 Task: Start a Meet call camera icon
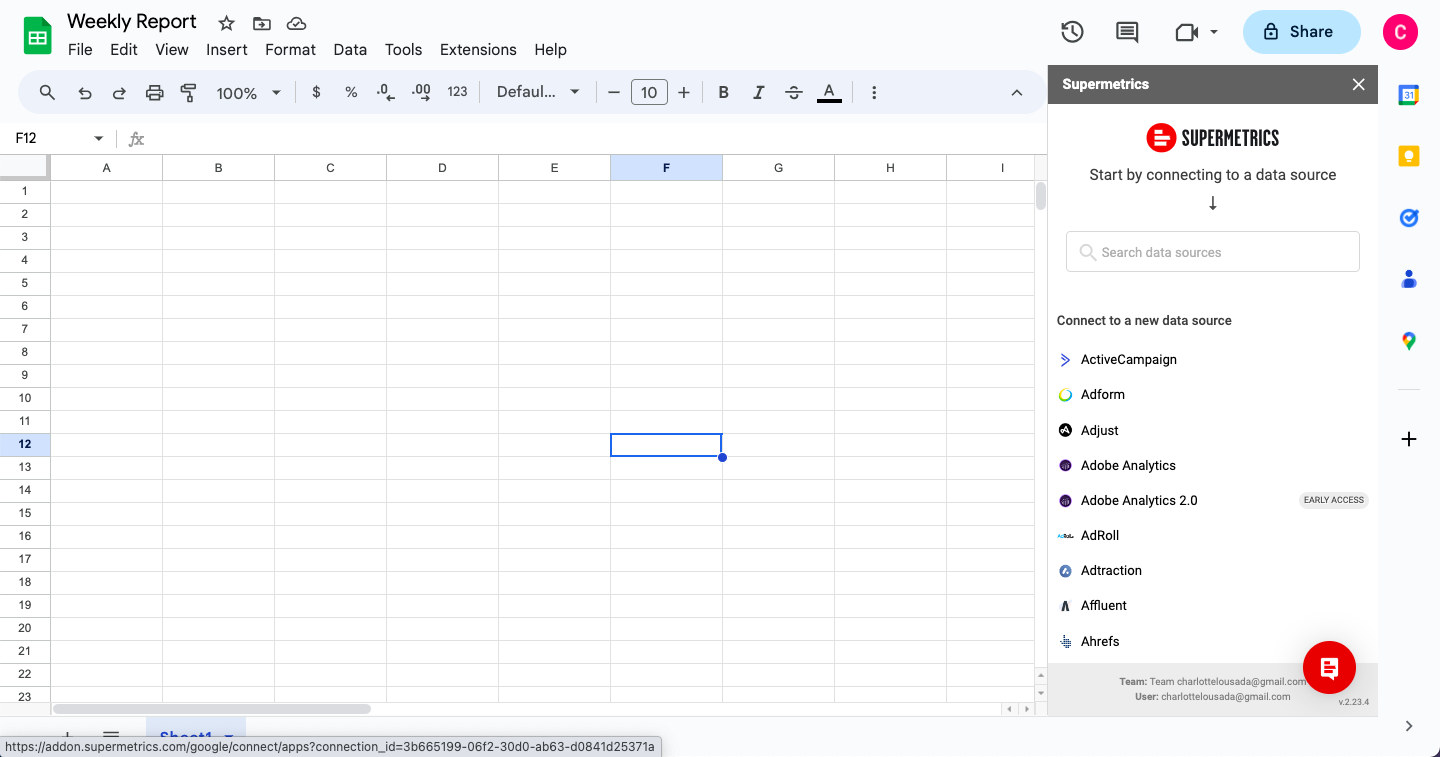1186,32
